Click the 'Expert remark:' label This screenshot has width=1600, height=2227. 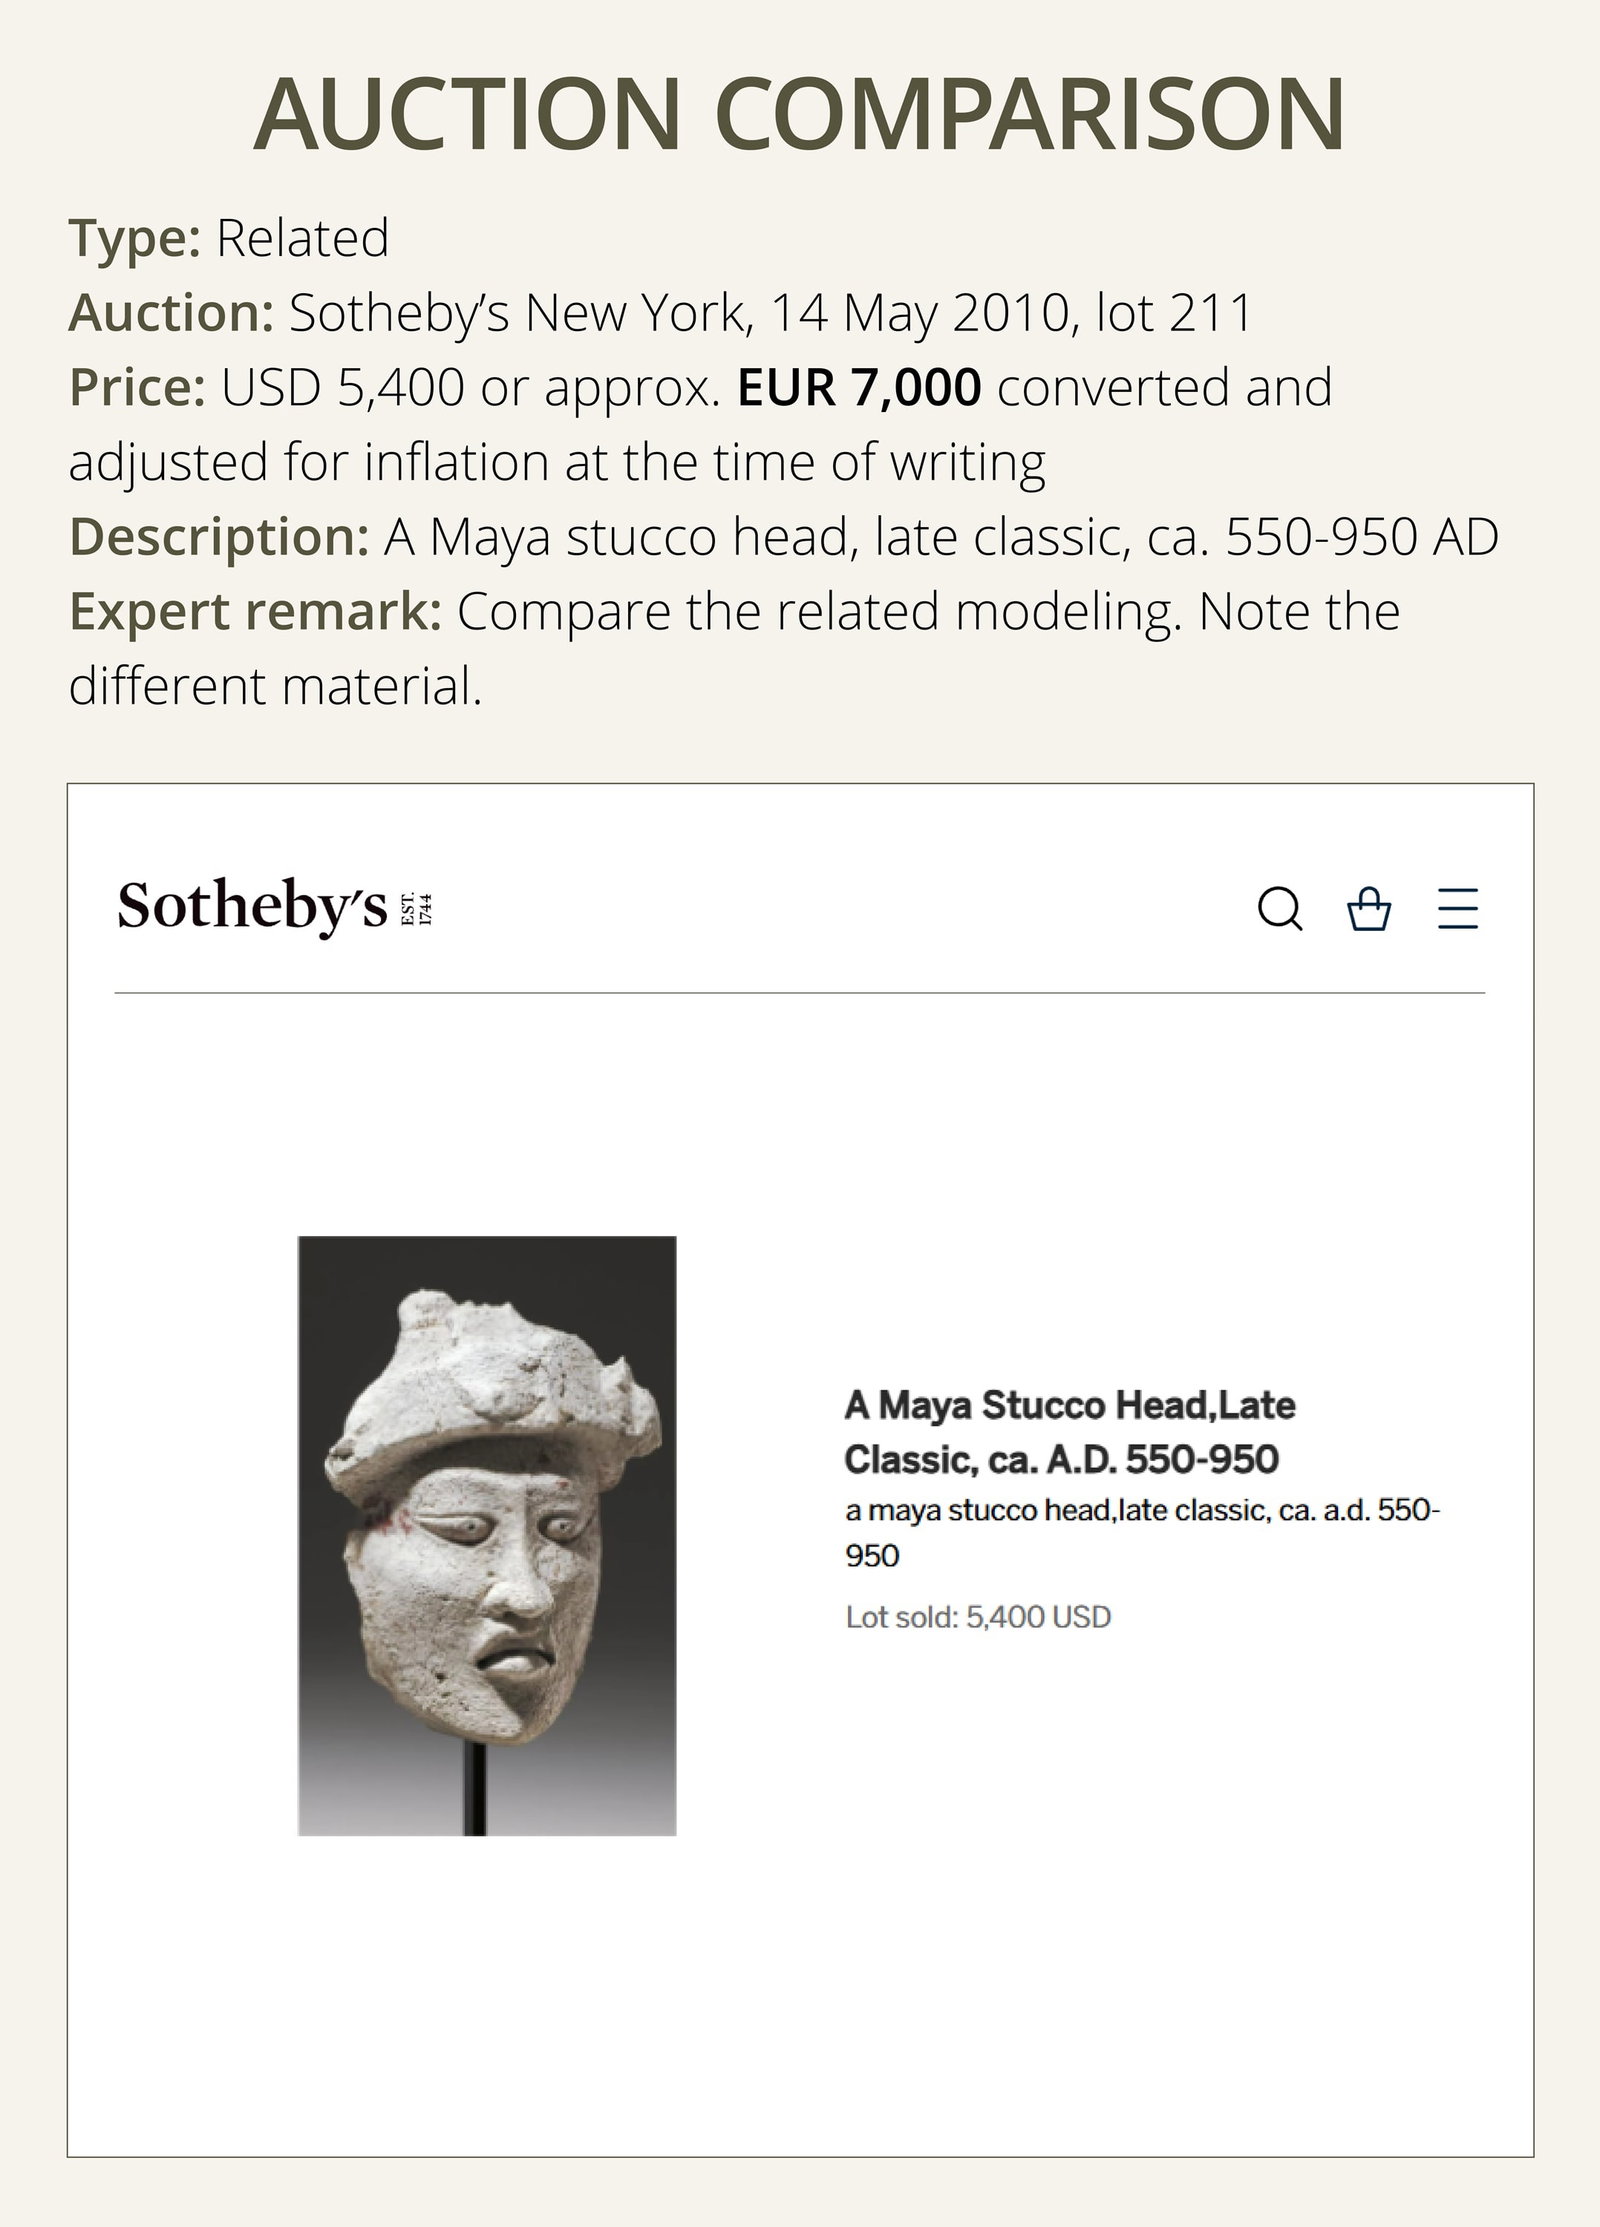click(255, 612)
